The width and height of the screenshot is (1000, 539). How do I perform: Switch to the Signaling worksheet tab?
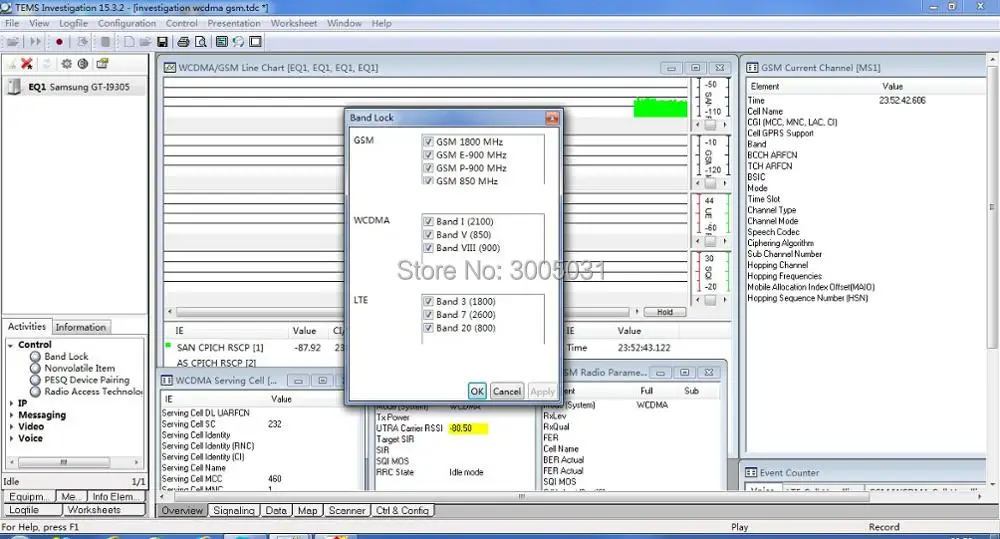point(233,510)
